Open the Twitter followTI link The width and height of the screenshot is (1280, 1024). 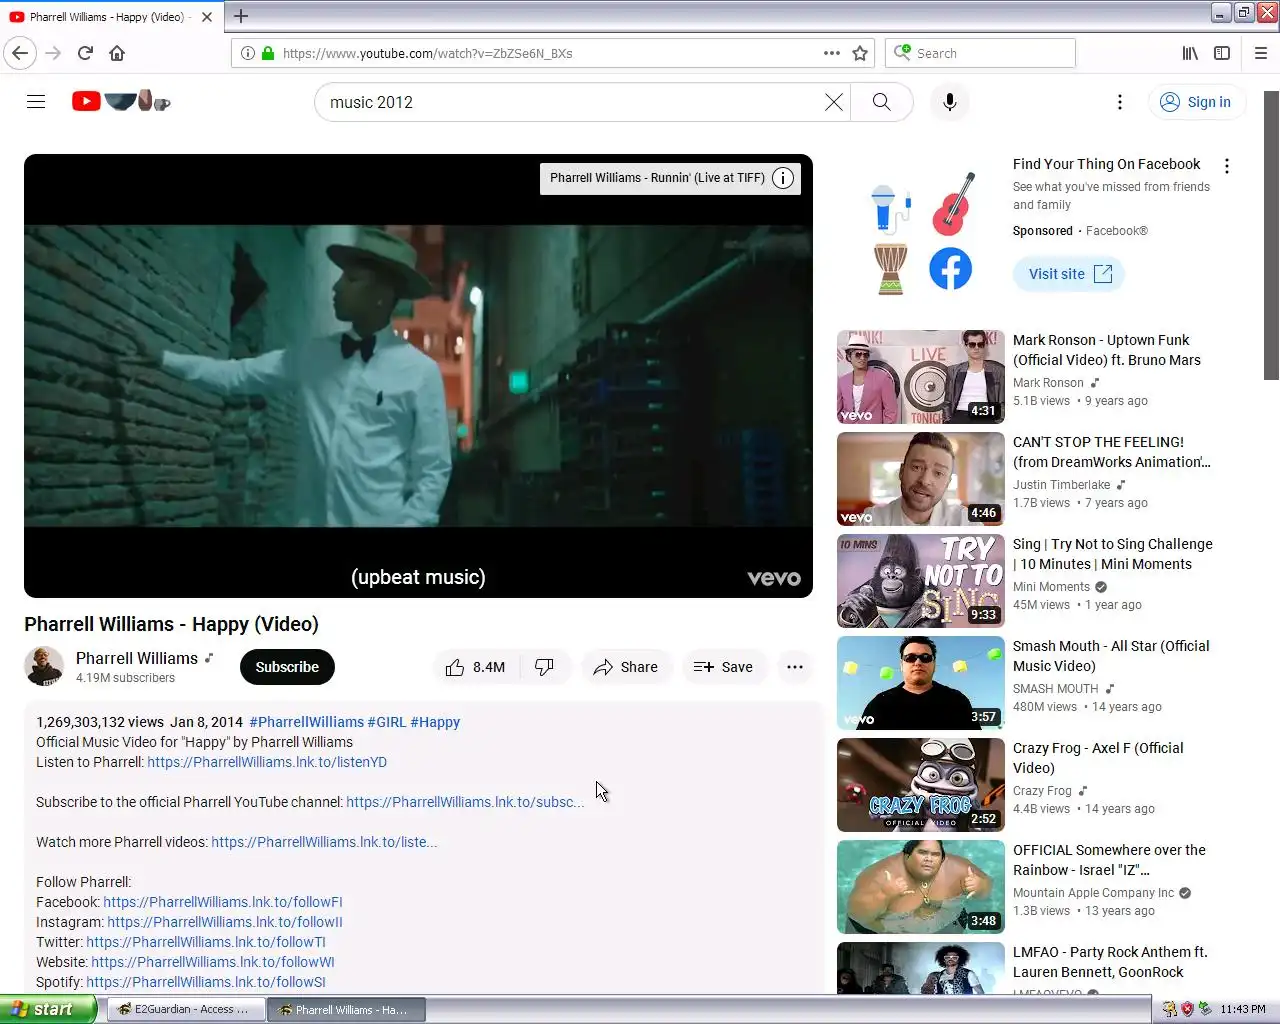[206, 942]
